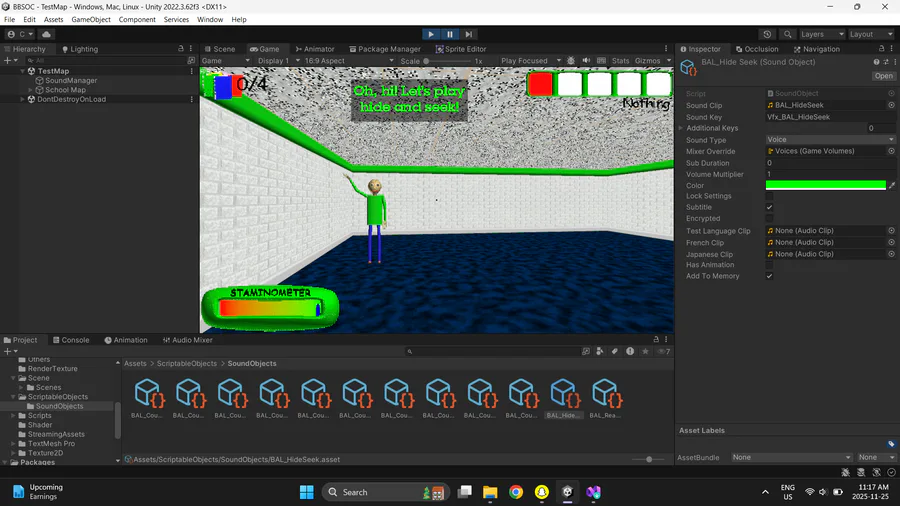Image resolution: width=900 pixels, height=506 pixels.
Task: Toggle the Stats overlay button
Action: 620,61
